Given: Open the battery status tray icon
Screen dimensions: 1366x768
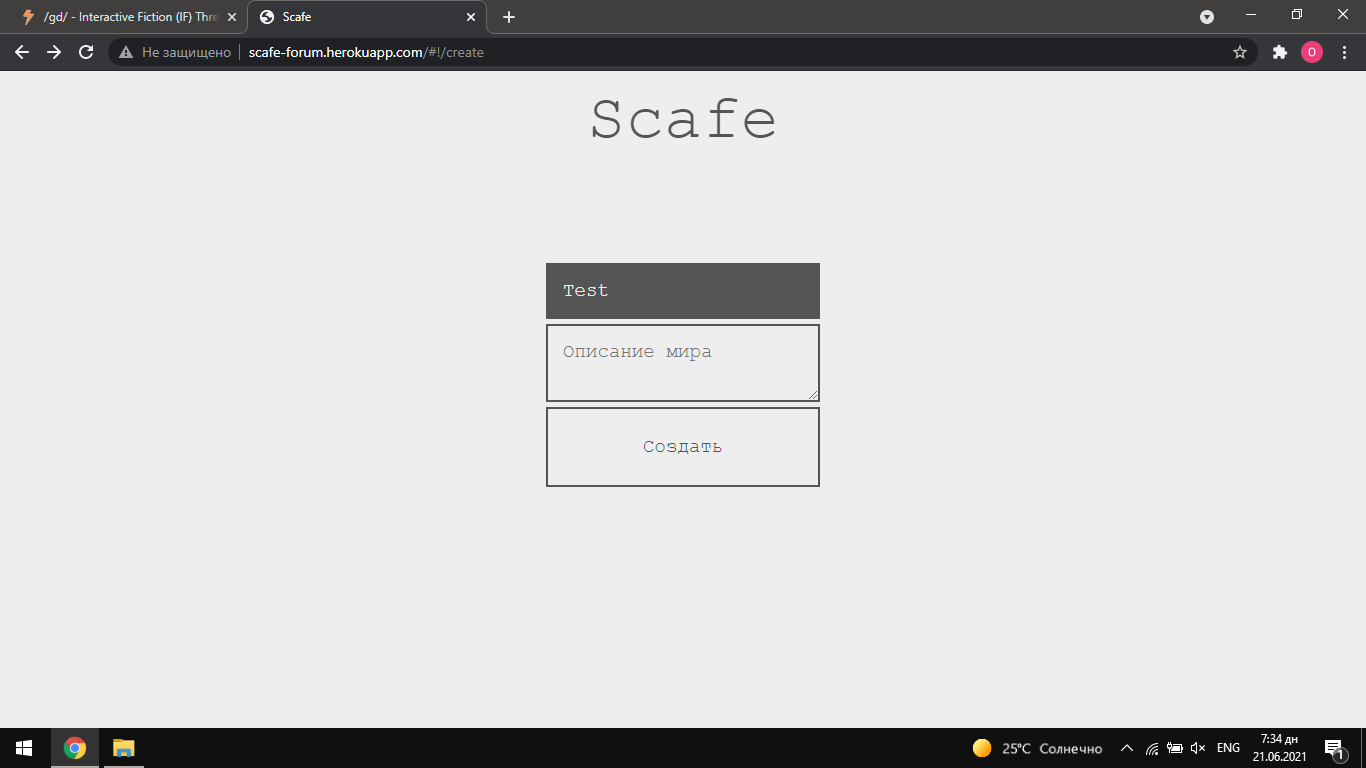Looking at the screenshot, I should click(x=1175, y=748).
